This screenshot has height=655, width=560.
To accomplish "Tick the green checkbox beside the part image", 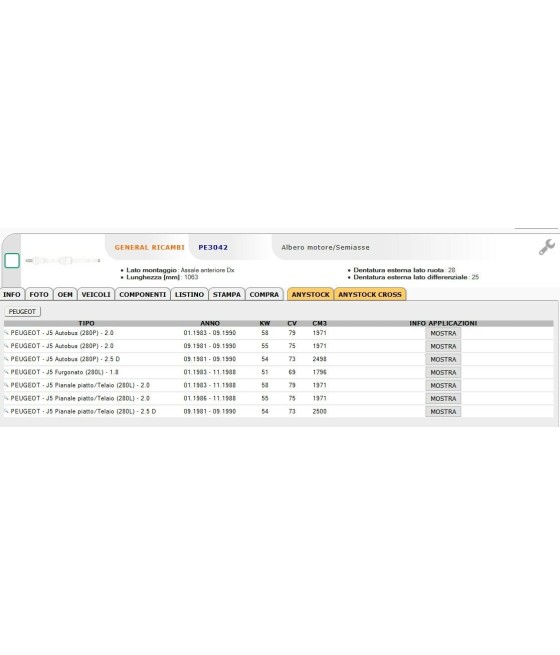I will [12, 260].
